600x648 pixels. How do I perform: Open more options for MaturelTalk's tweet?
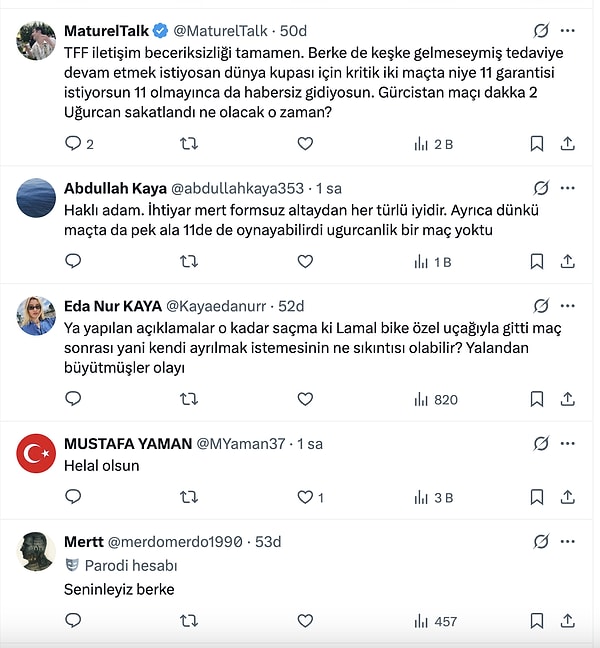[x=568, y=31]
